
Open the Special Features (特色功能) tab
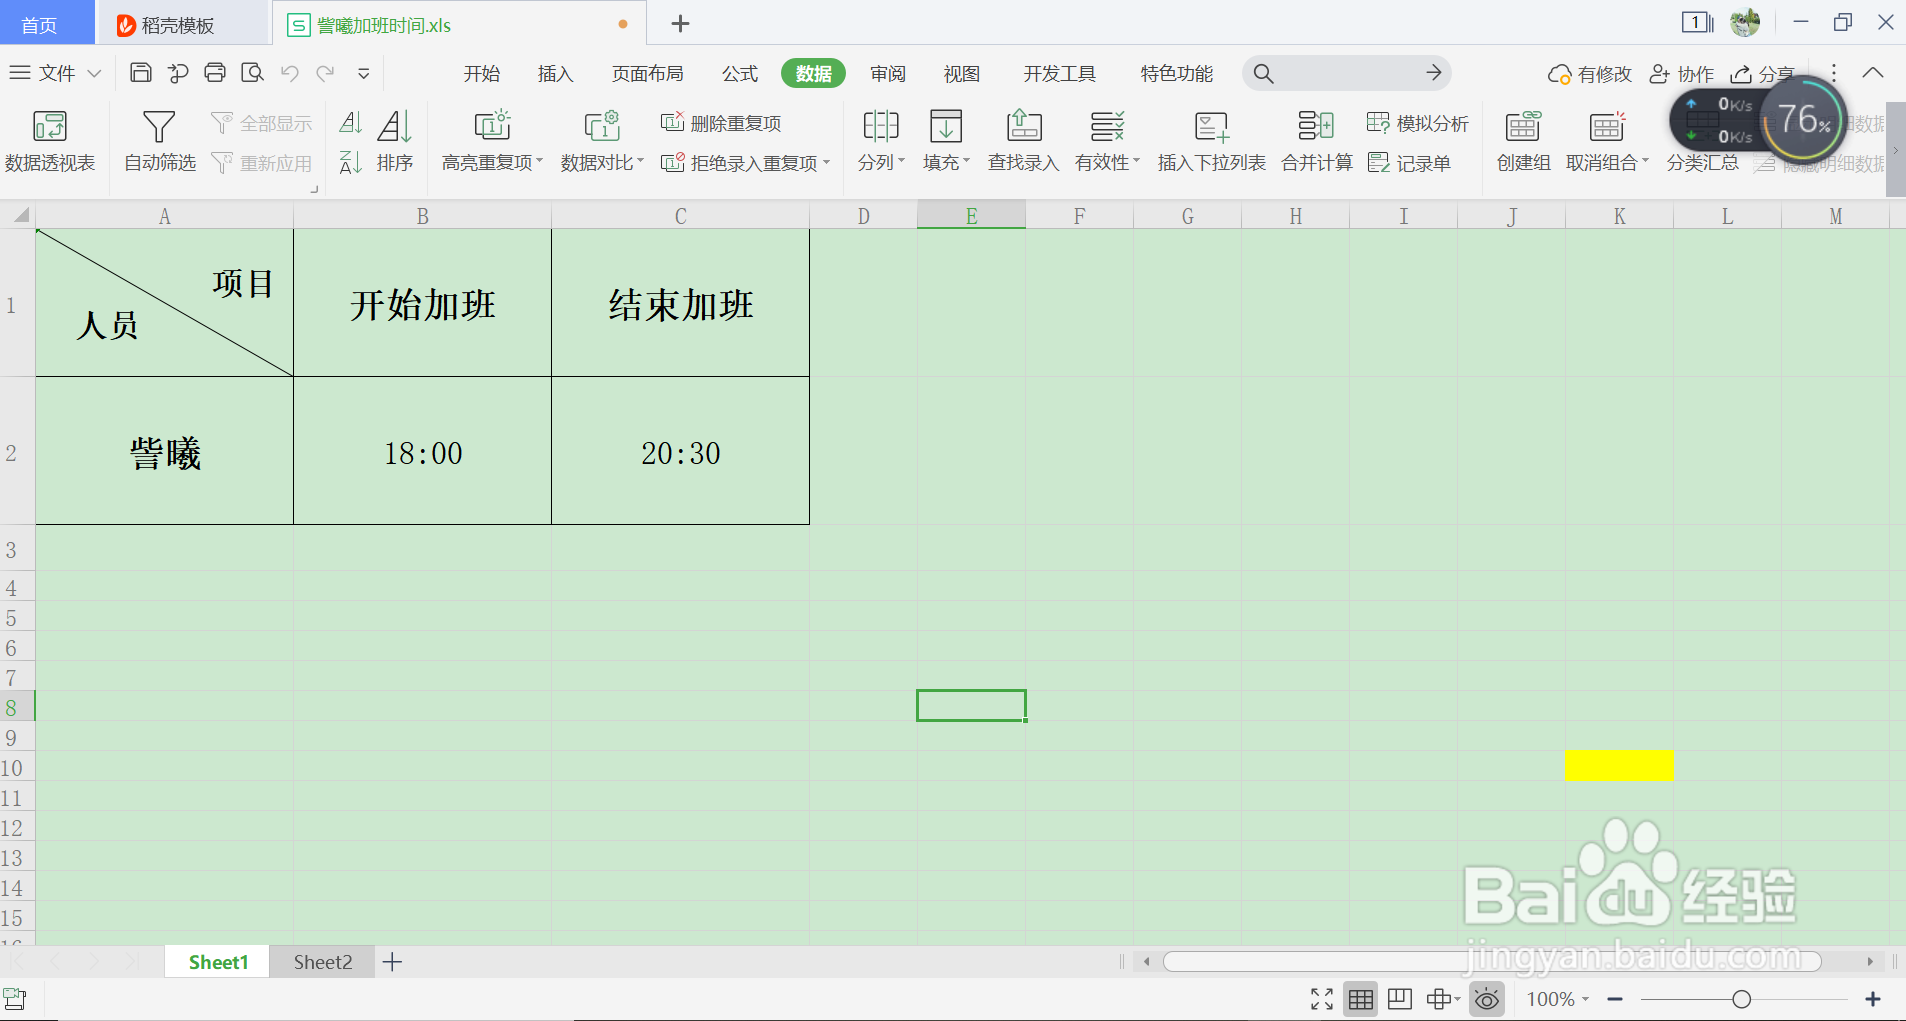(x=1176, y=73)
